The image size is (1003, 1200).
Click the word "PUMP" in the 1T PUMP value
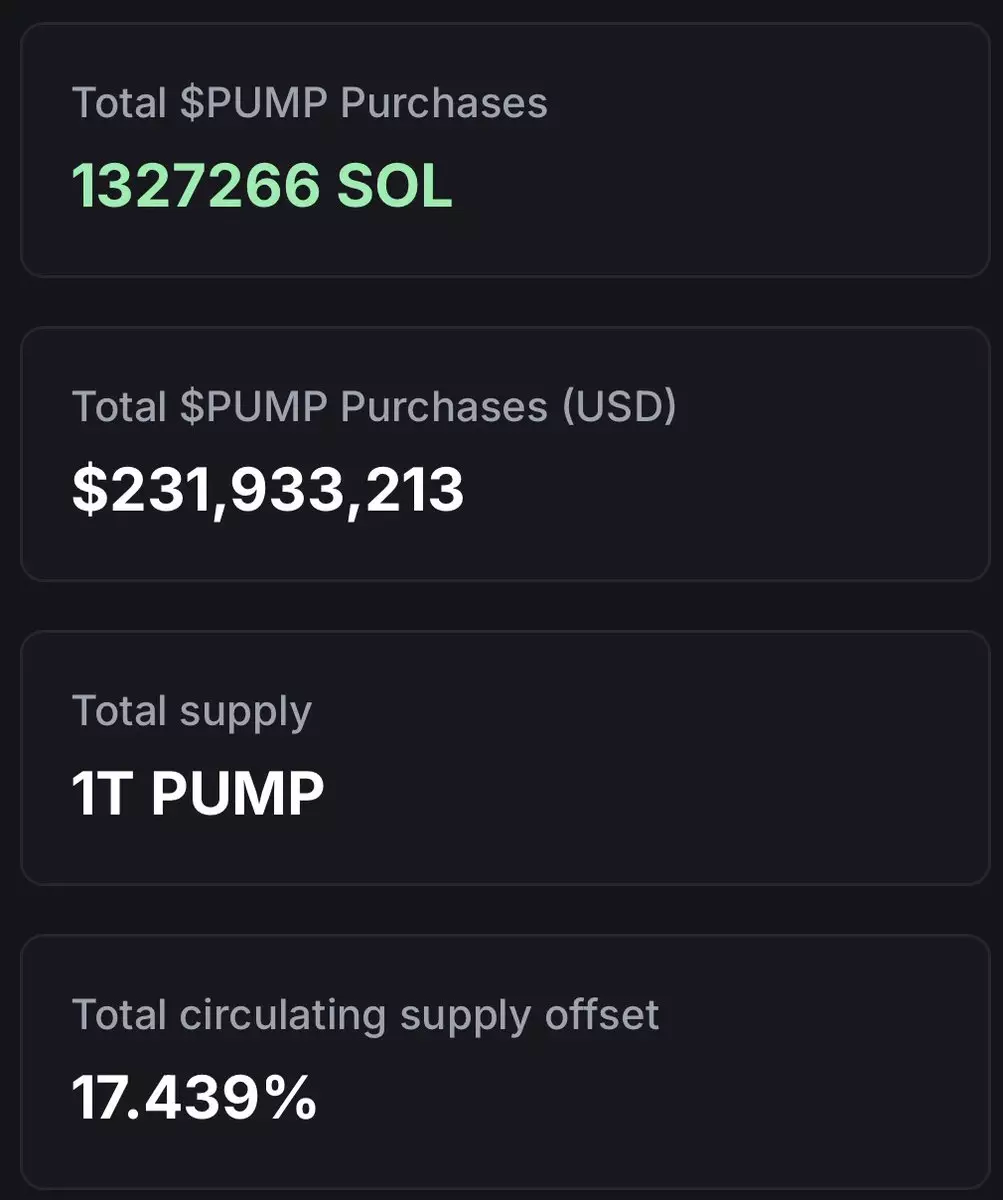pyautogui.click(x=238, y=794)
